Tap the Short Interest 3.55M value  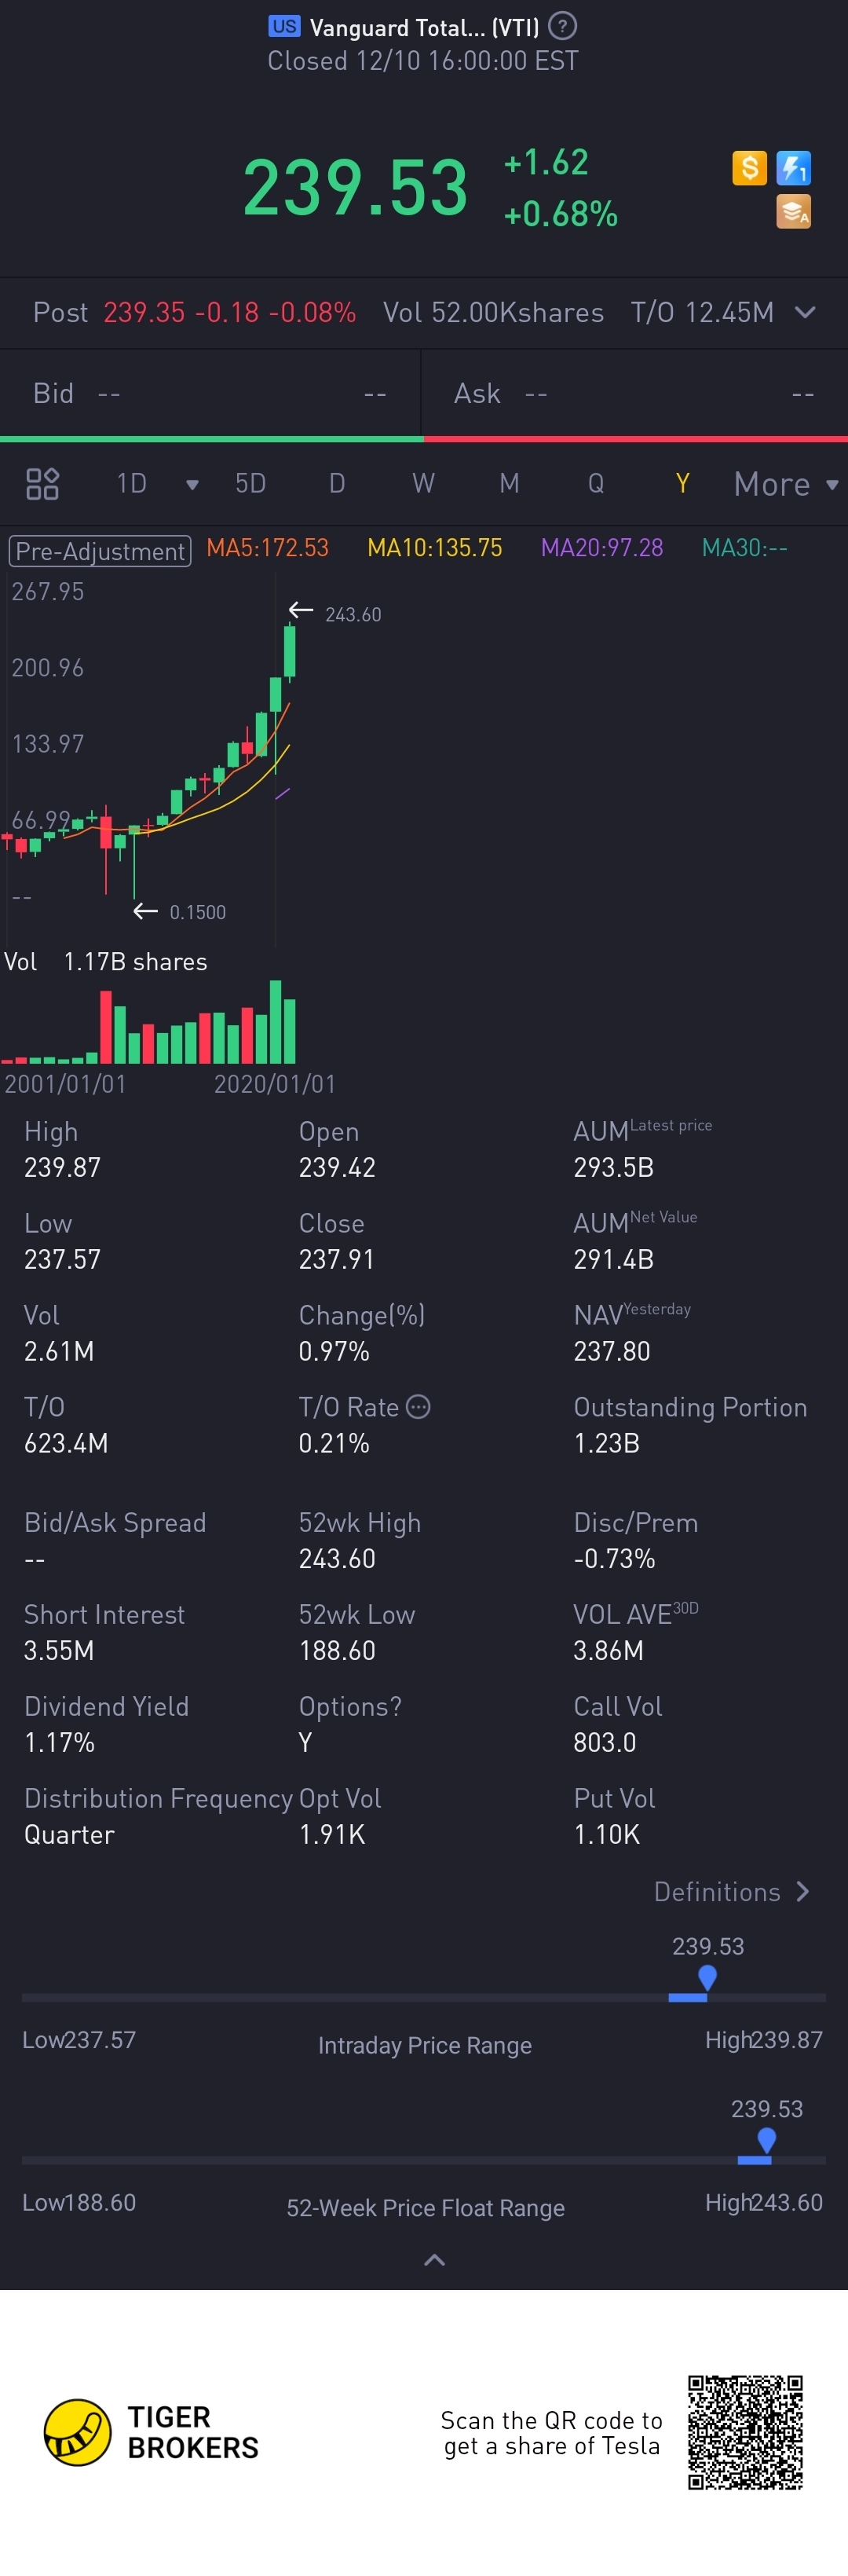coord(59,1651)
